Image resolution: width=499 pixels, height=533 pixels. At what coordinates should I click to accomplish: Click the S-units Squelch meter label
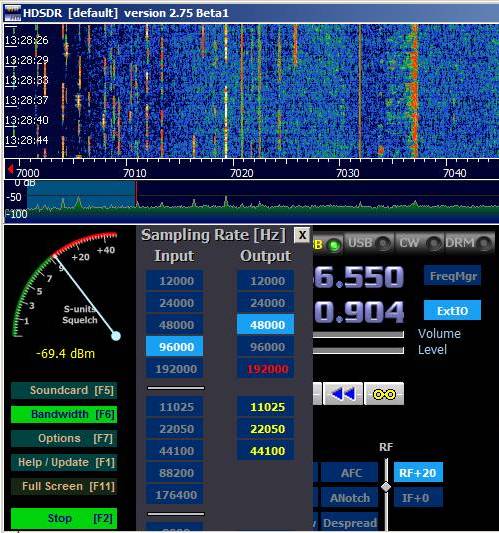(80, 314)
